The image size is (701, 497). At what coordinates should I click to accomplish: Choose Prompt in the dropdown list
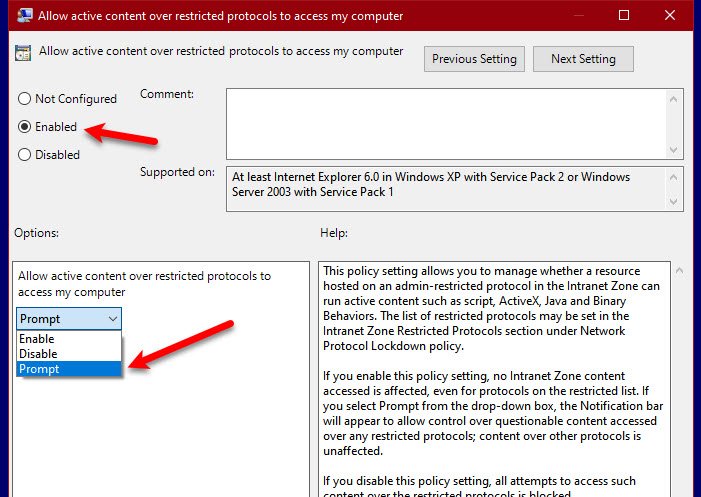[69, 369]
